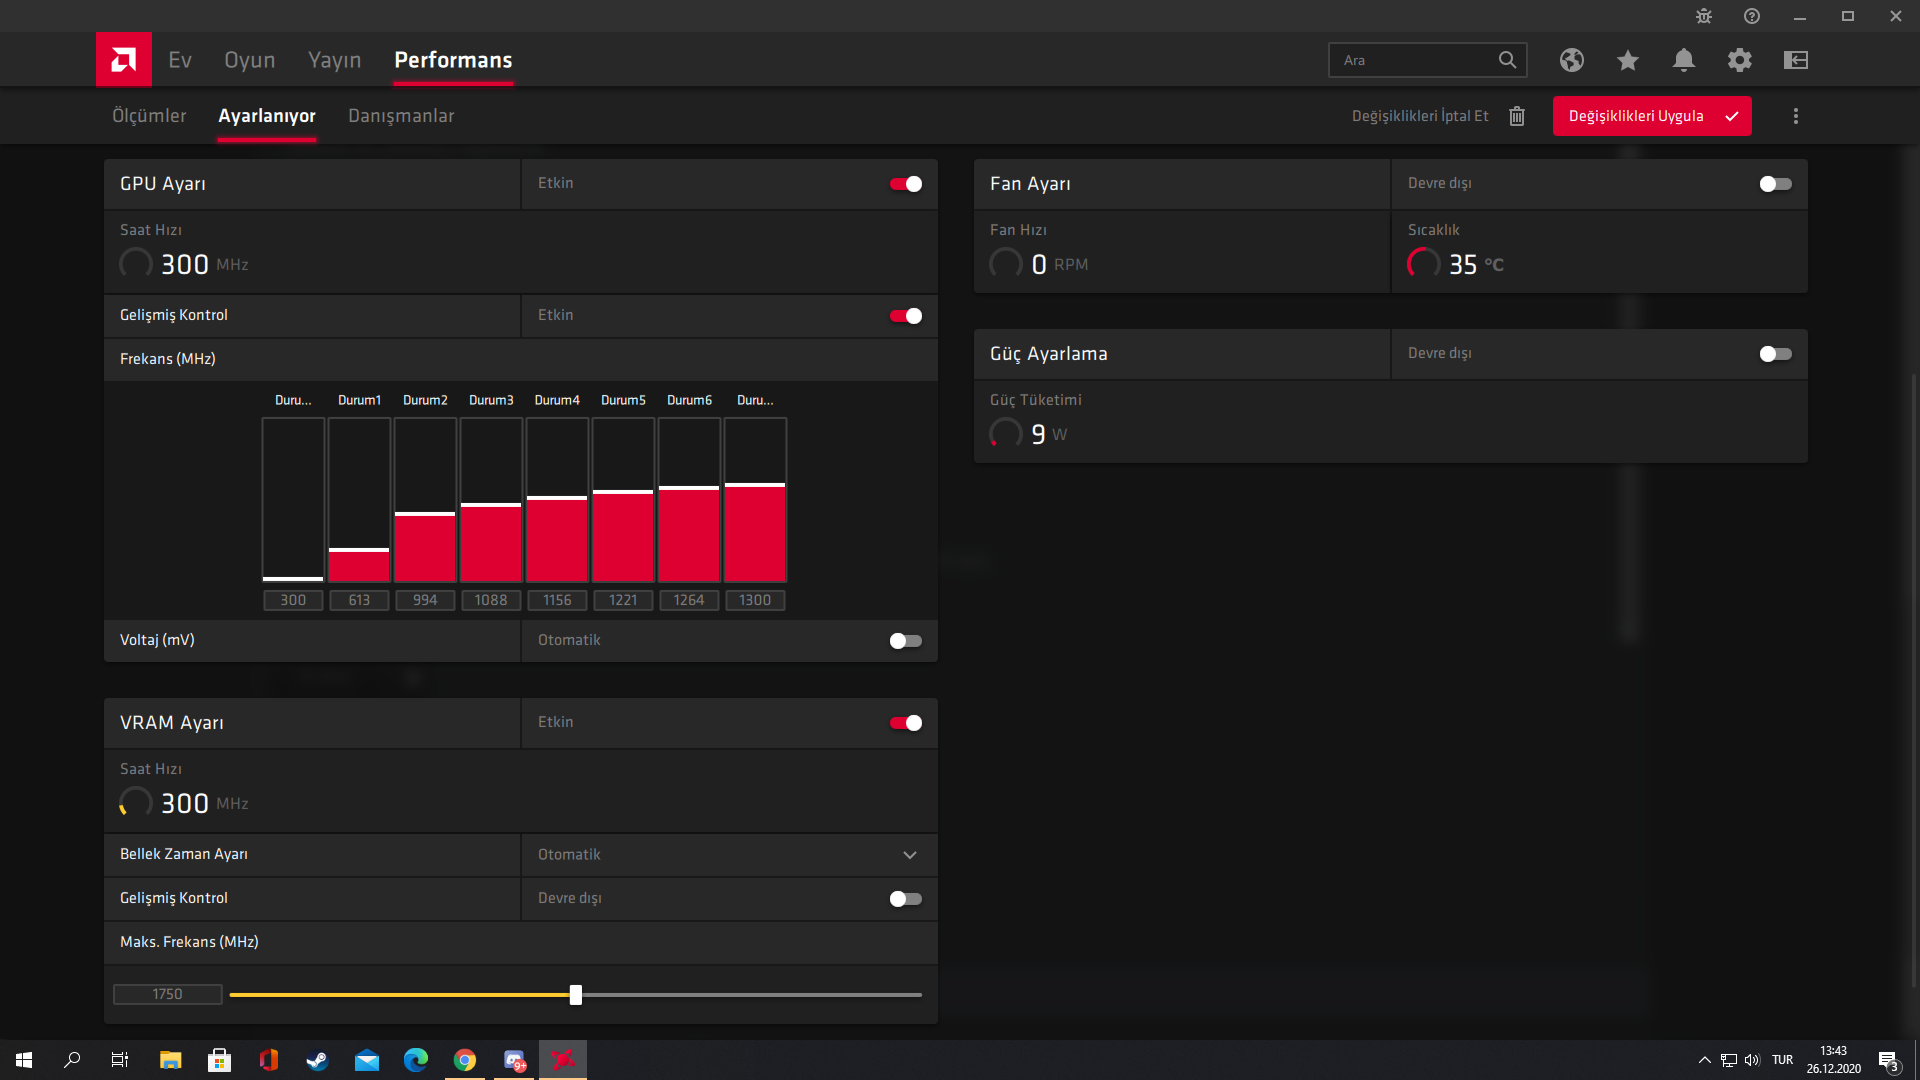Click the 300 MHz state value field
The image size is (1920, 1080).
pos(293,600)
